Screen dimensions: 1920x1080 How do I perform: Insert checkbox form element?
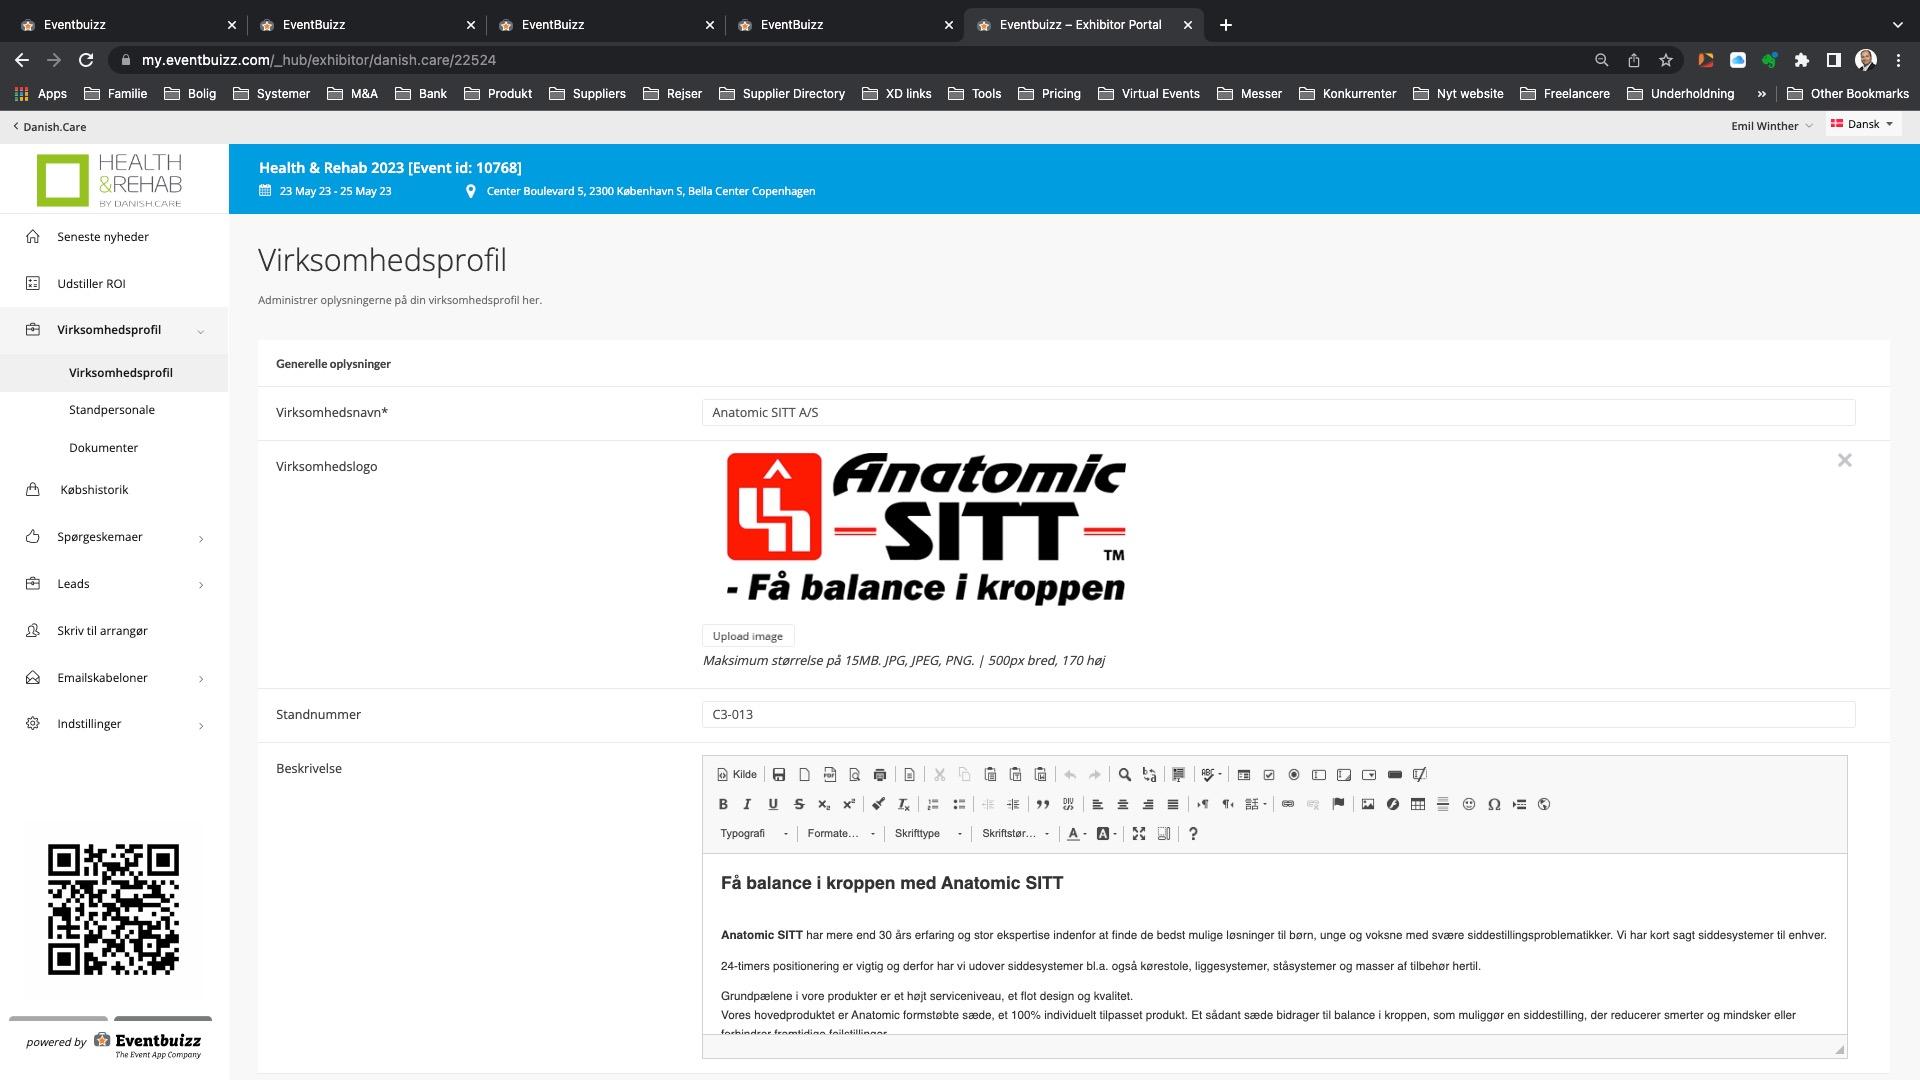point(1269,775)
